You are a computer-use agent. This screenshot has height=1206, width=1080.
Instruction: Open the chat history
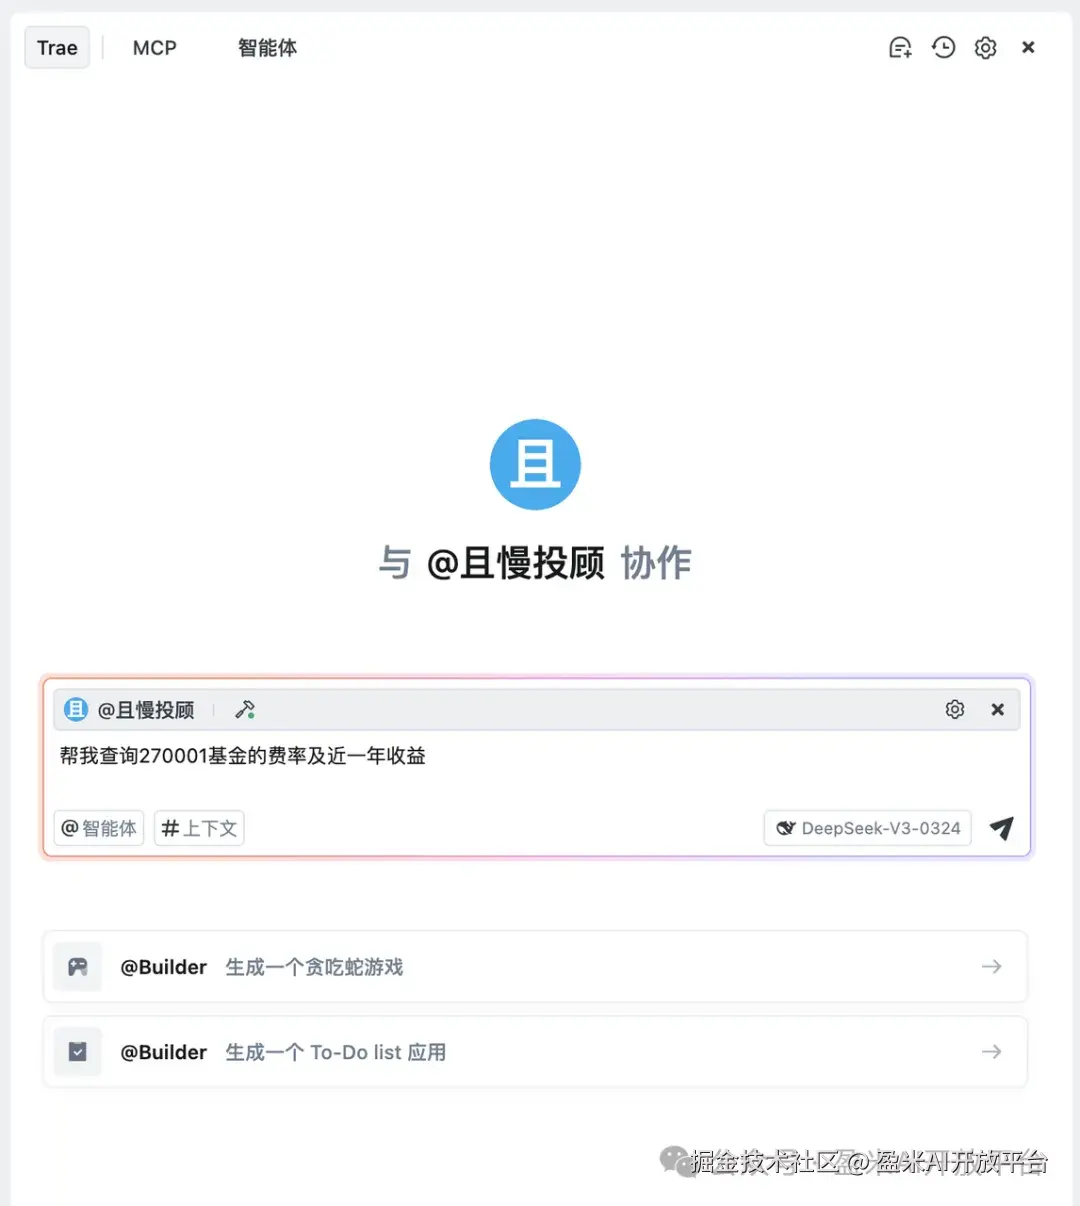(943, 47)
